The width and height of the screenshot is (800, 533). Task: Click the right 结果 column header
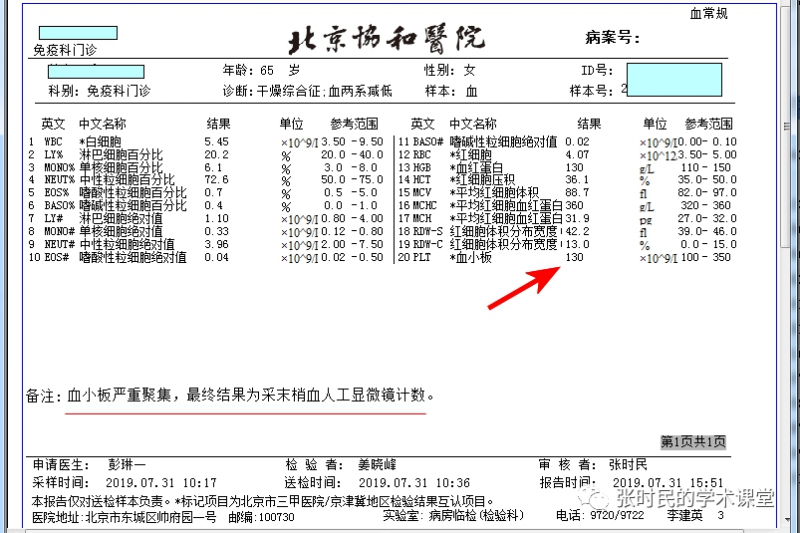589,123
